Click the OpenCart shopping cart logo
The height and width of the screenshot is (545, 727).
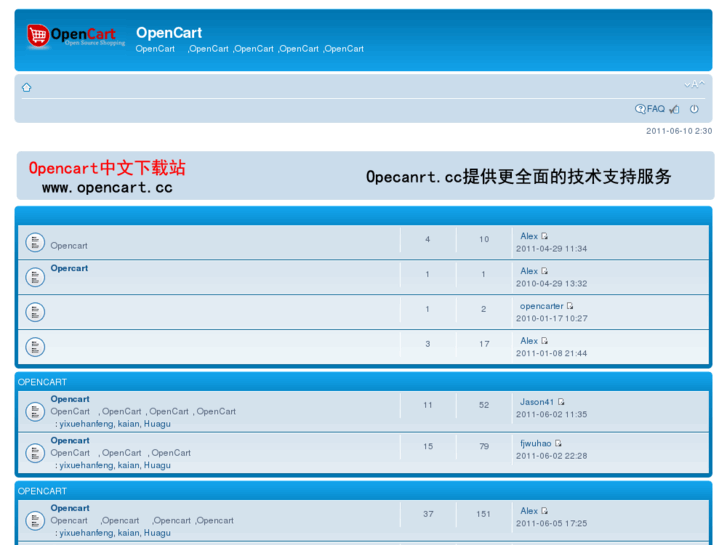76,36
